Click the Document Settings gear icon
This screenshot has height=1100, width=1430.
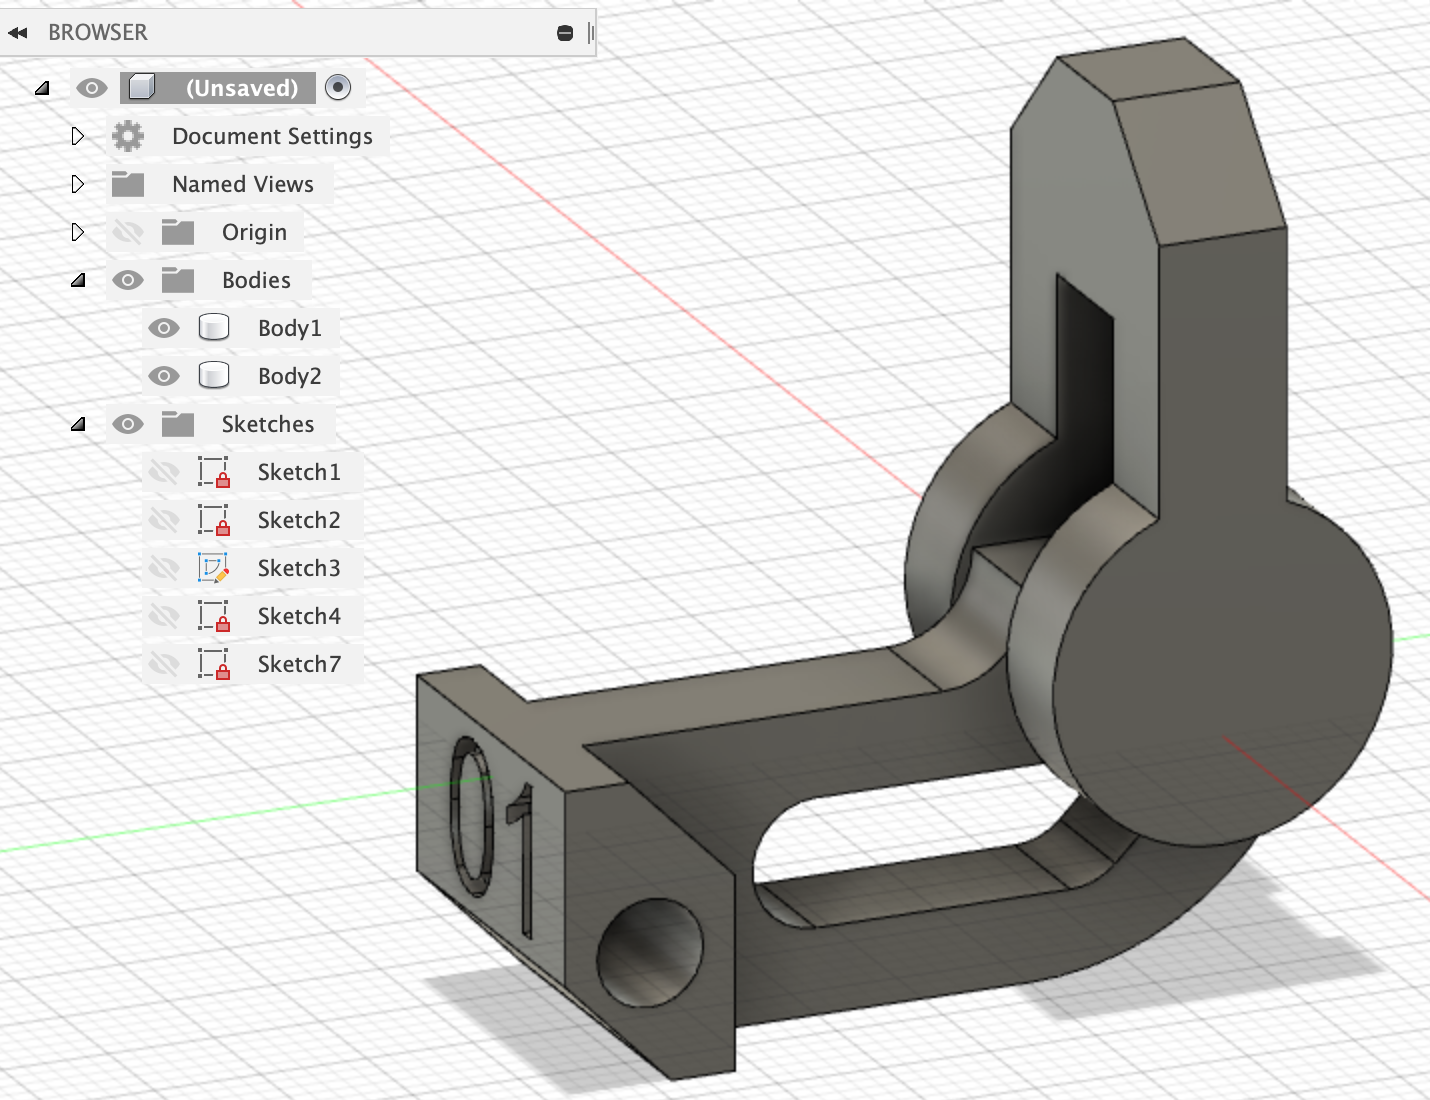click(x=128, y=136)
